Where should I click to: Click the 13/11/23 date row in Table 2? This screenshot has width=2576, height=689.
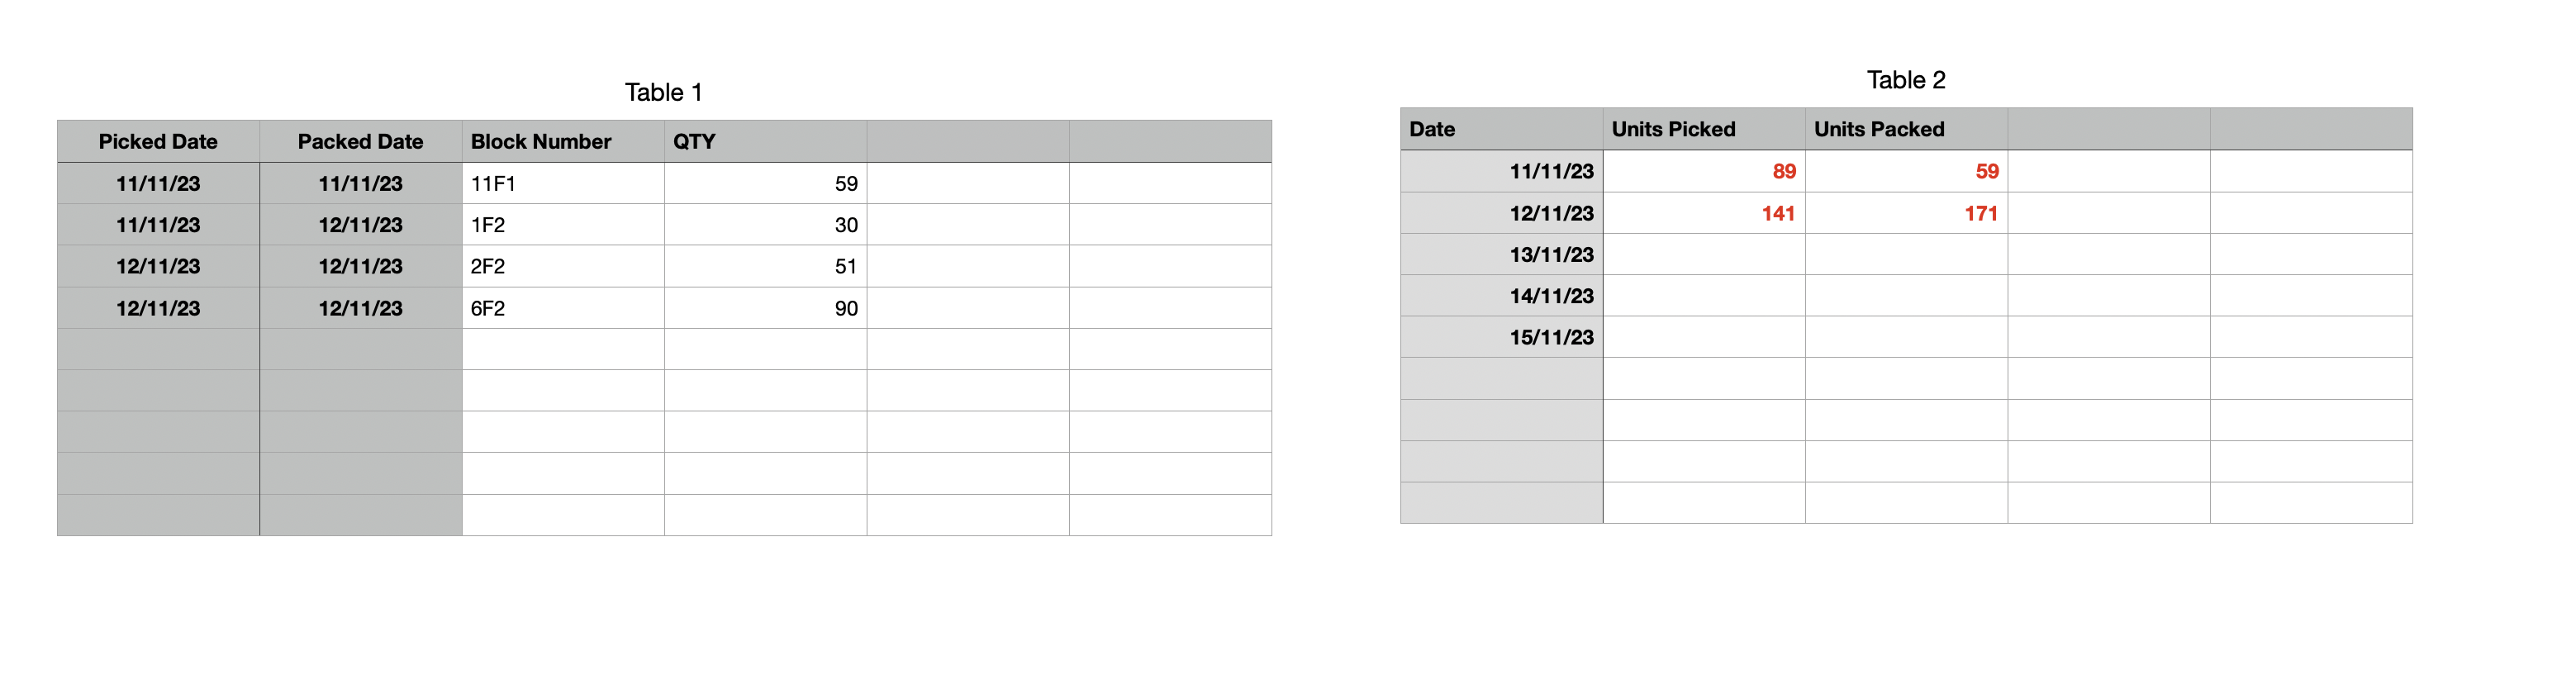click(x=1906, y=255)
